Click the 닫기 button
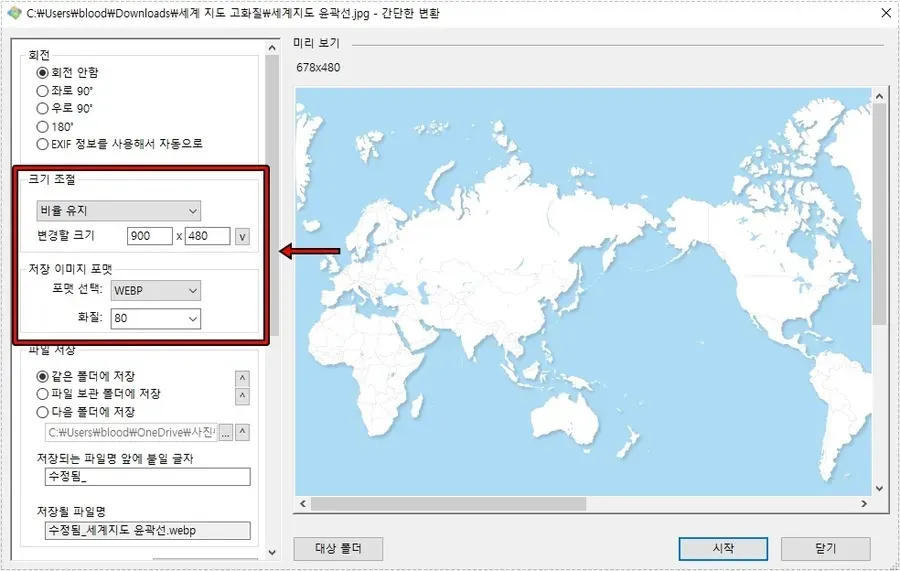 [825, 549]
